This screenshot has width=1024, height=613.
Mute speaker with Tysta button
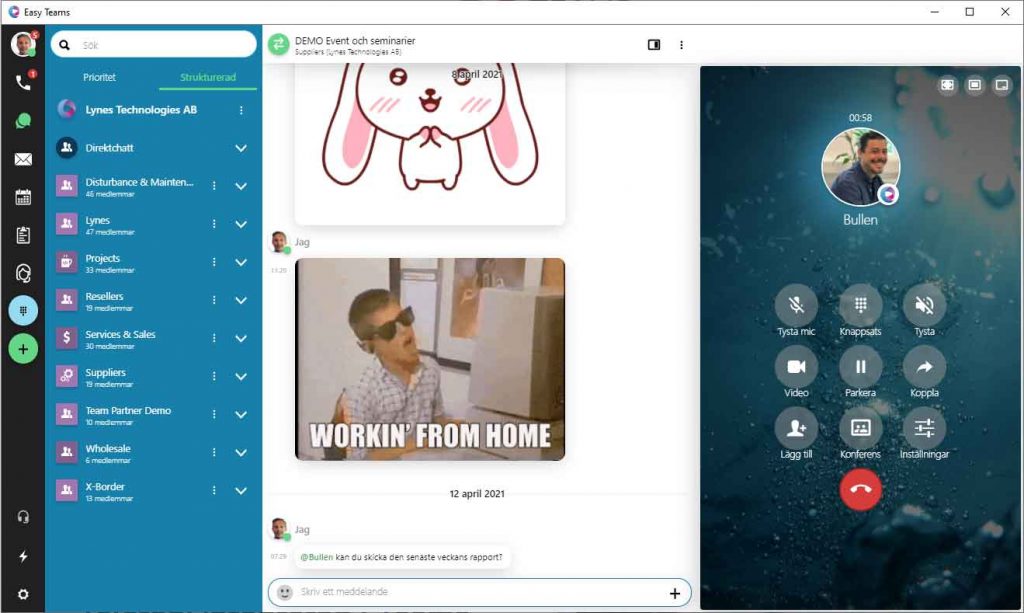click(924, 305)
